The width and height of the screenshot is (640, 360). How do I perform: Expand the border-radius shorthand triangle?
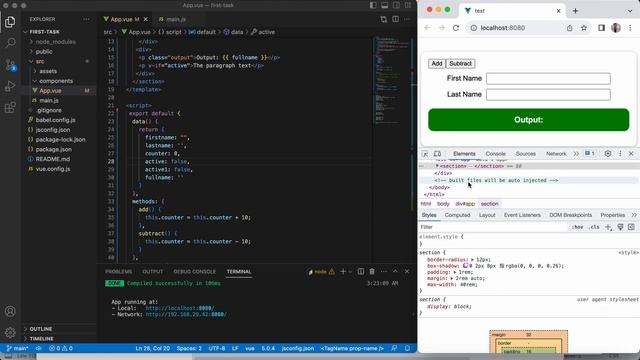(472, 260)
